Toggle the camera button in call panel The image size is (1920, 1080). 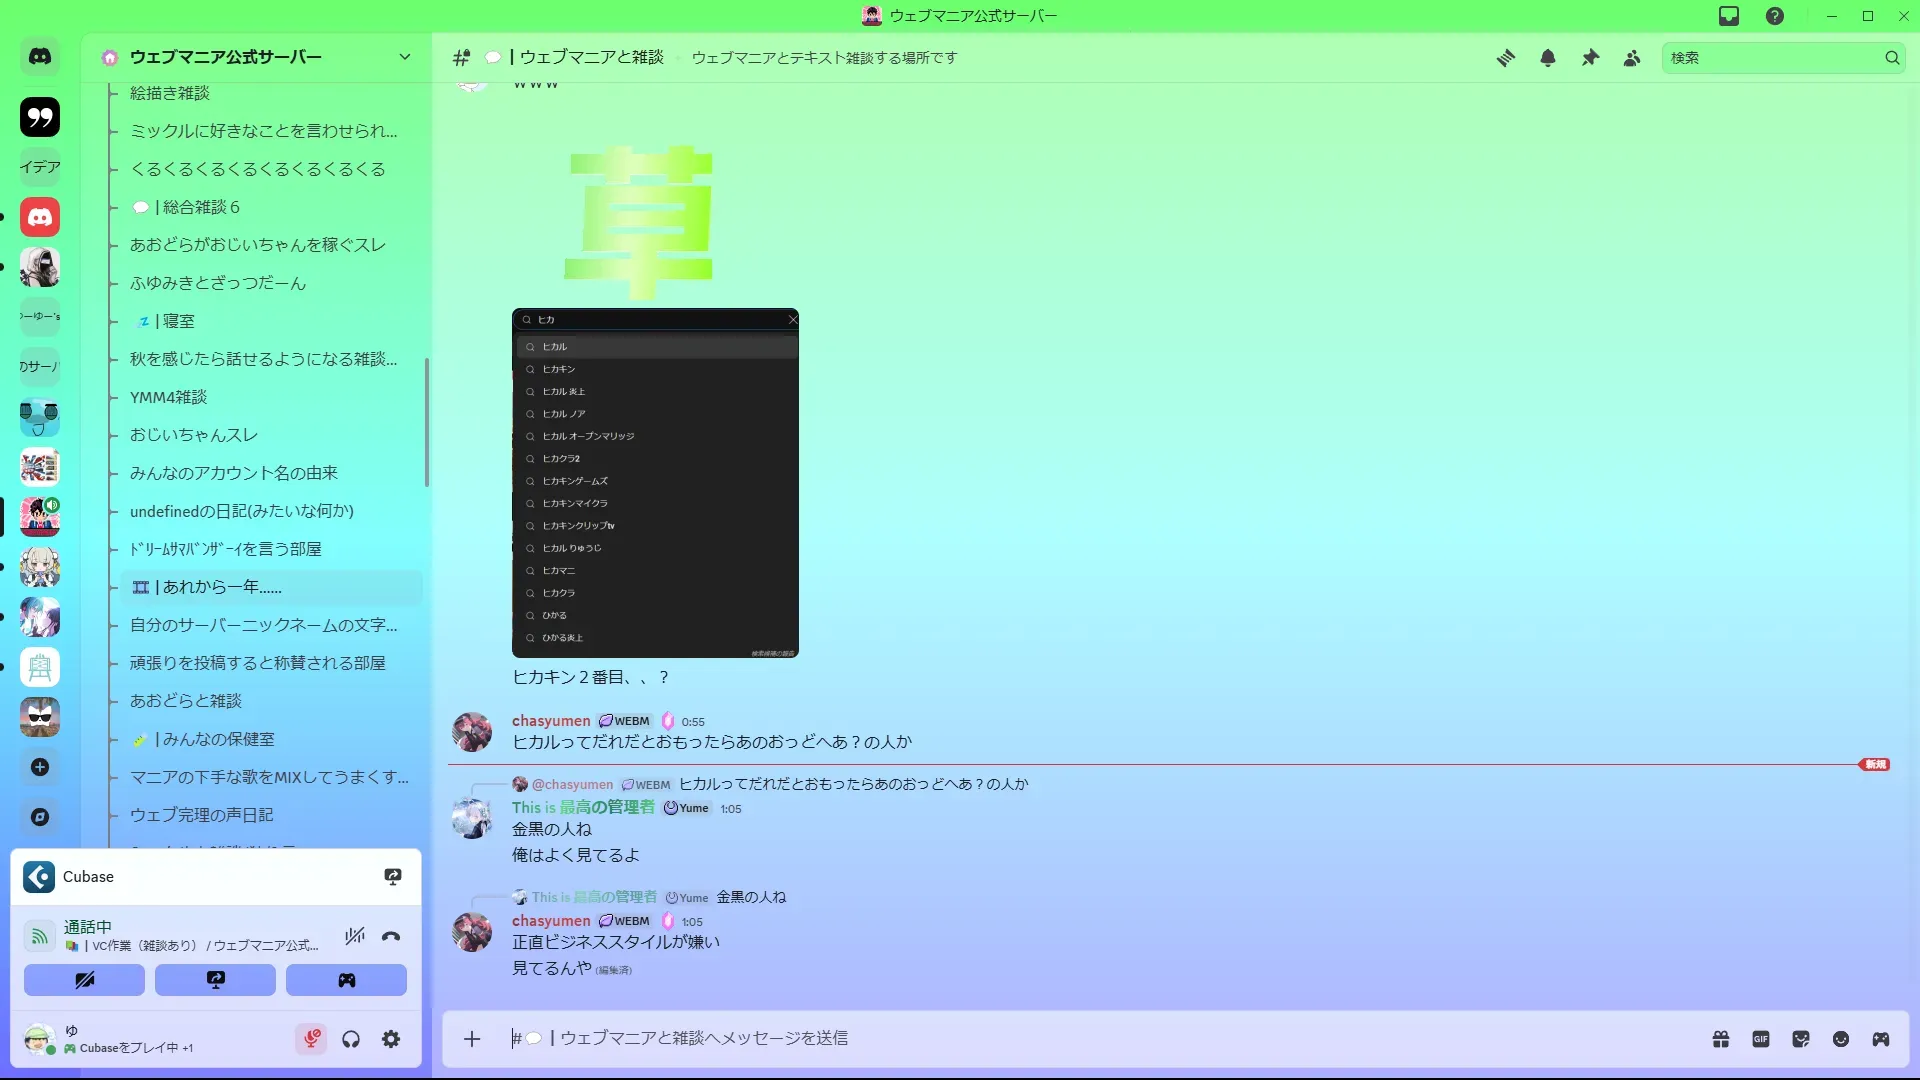pyautogui.click(x=85, y=980)
